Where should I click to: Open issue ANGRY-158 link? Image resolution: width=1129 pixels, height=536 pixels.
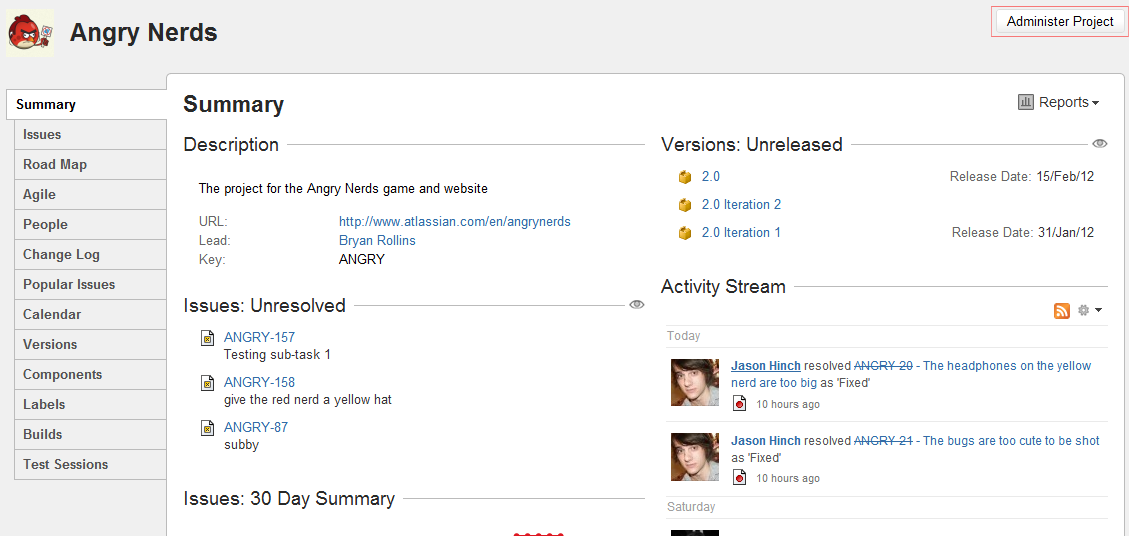(259, 382)
